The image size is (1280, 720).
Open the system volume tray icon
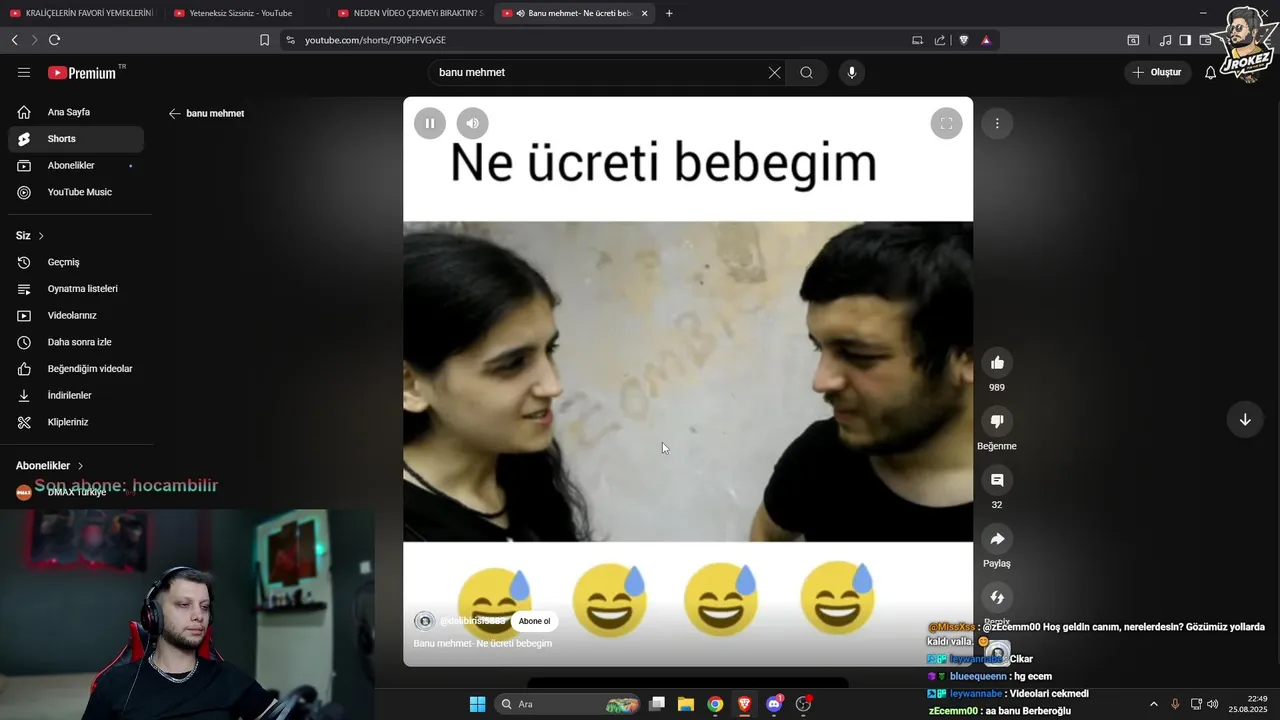point(1212,704)
